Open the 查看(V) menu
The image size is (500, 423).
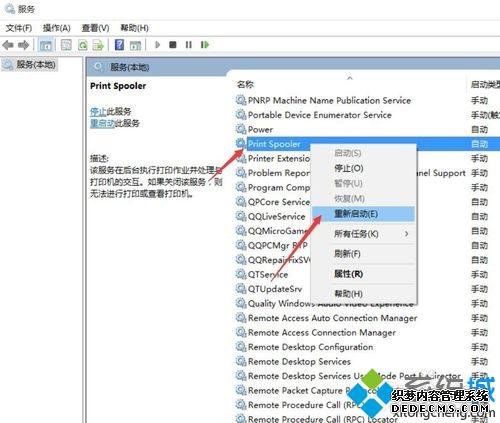pos(96,28)
